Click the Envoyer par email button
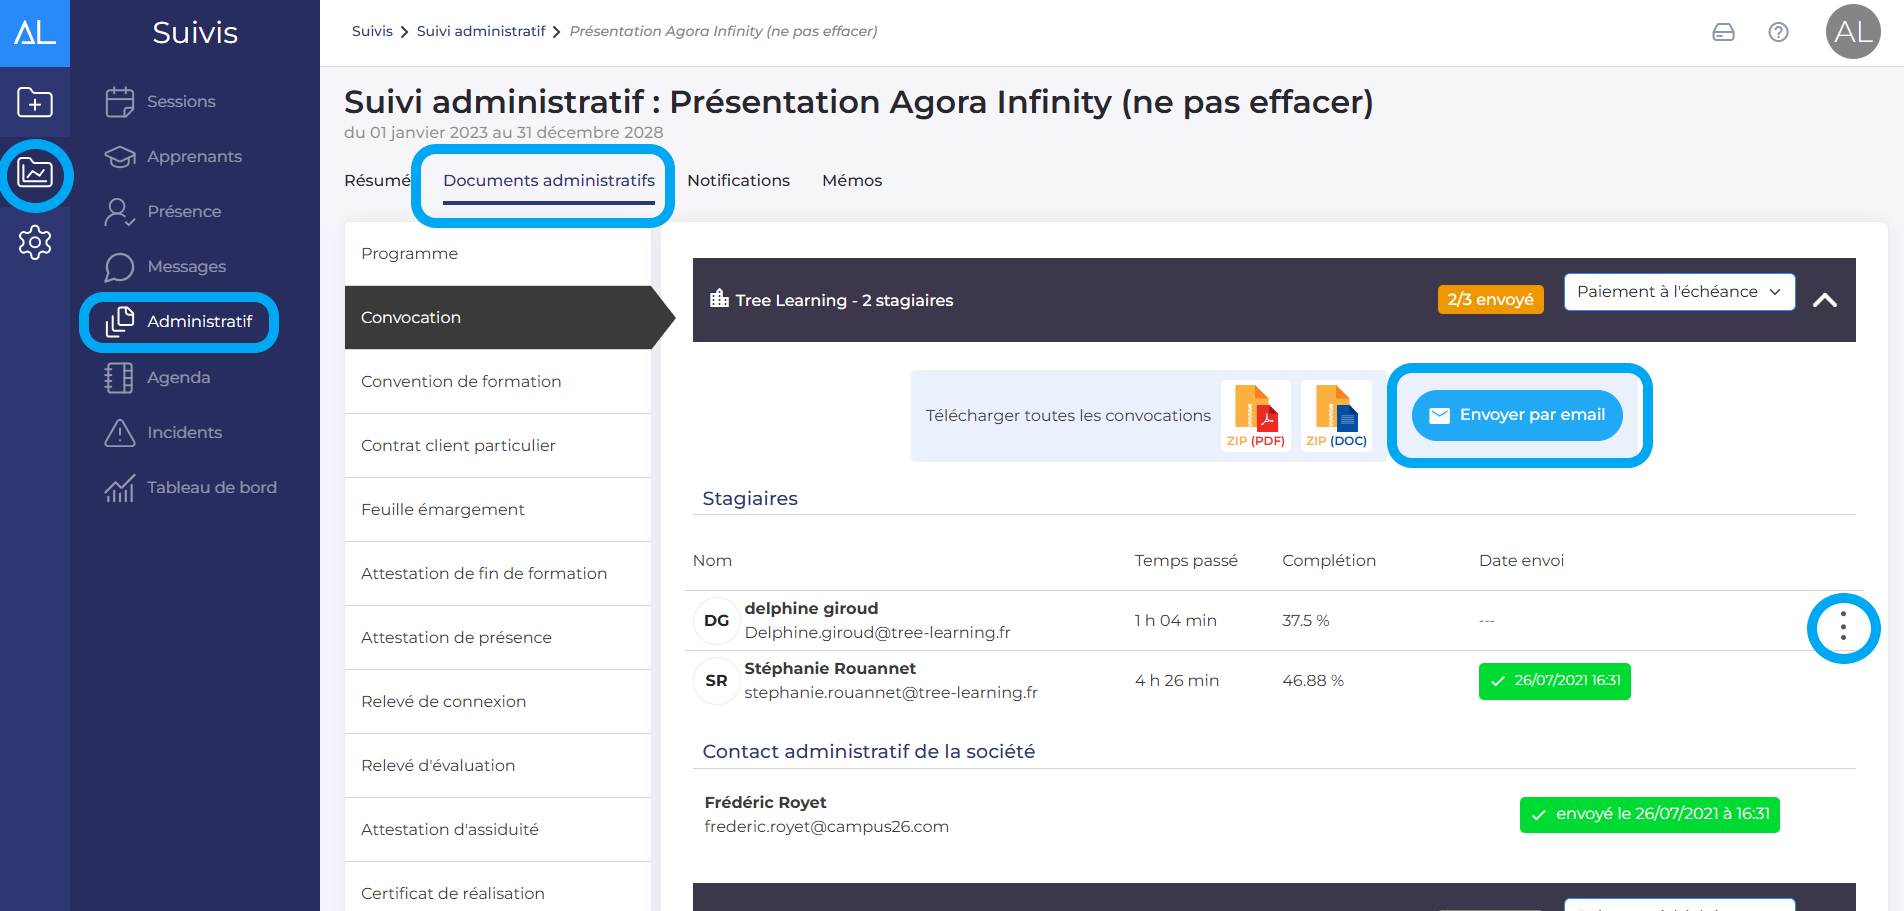The height and width of the screenshot is (911, 1904). (x=1517, y=415)
